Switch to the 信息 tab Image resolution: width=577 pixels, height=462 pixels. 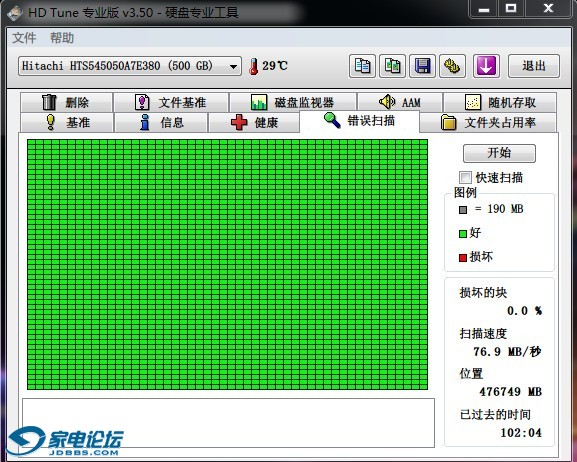click(161, 122)
